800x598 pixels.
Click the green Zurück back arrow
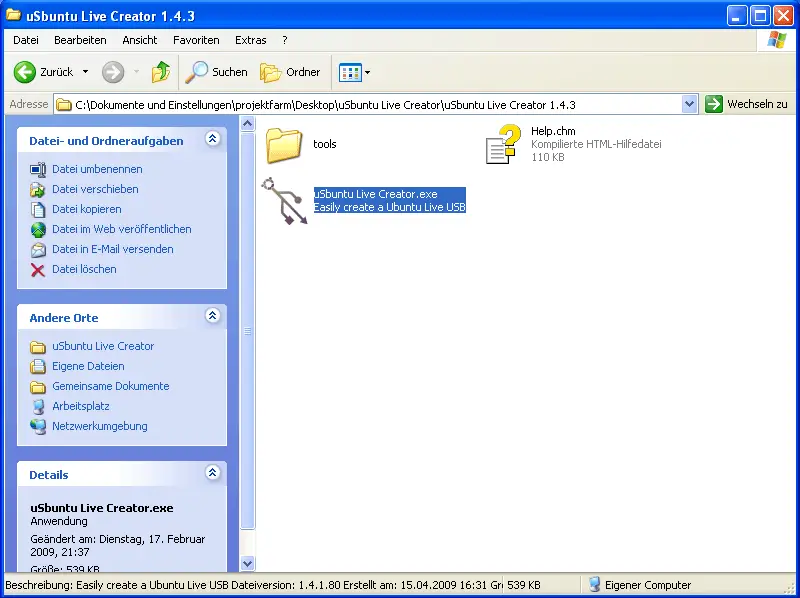pos(26,72)
